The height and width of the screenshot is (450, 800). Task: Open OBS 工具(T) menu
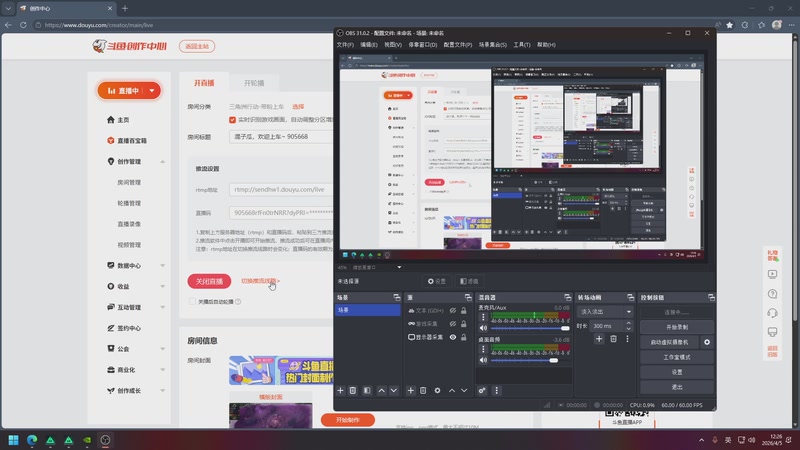[x=521, y=45]
